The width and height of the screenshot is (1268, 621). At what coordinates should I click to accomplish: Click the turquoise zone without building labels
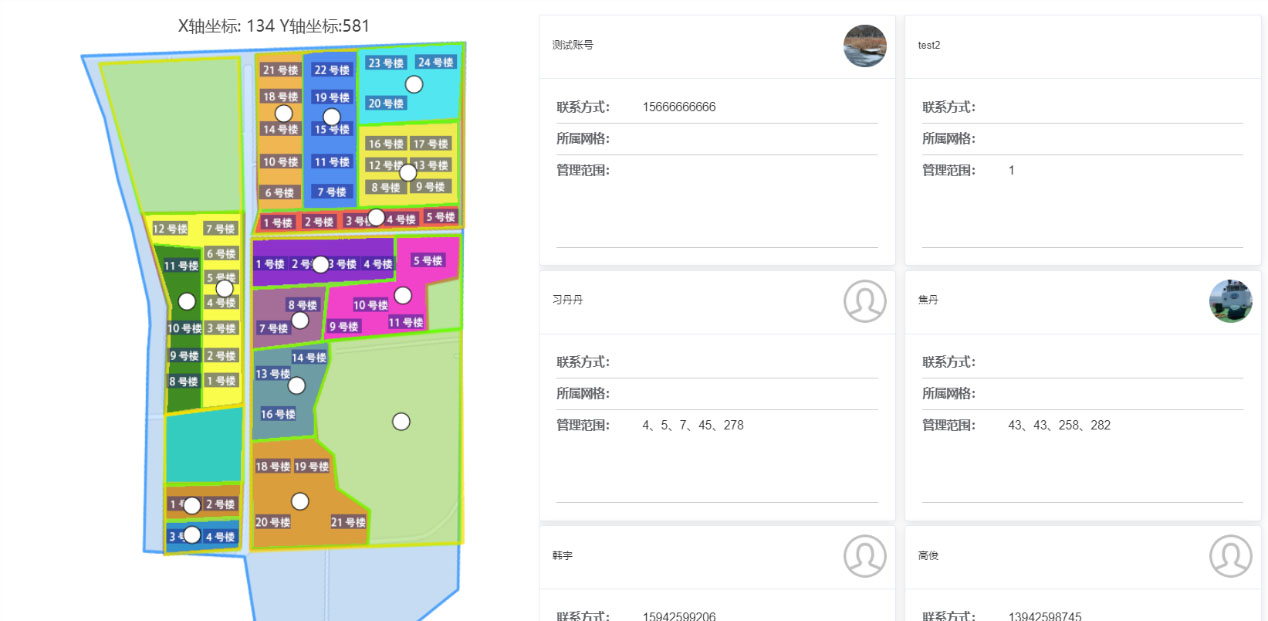(203, 445)
